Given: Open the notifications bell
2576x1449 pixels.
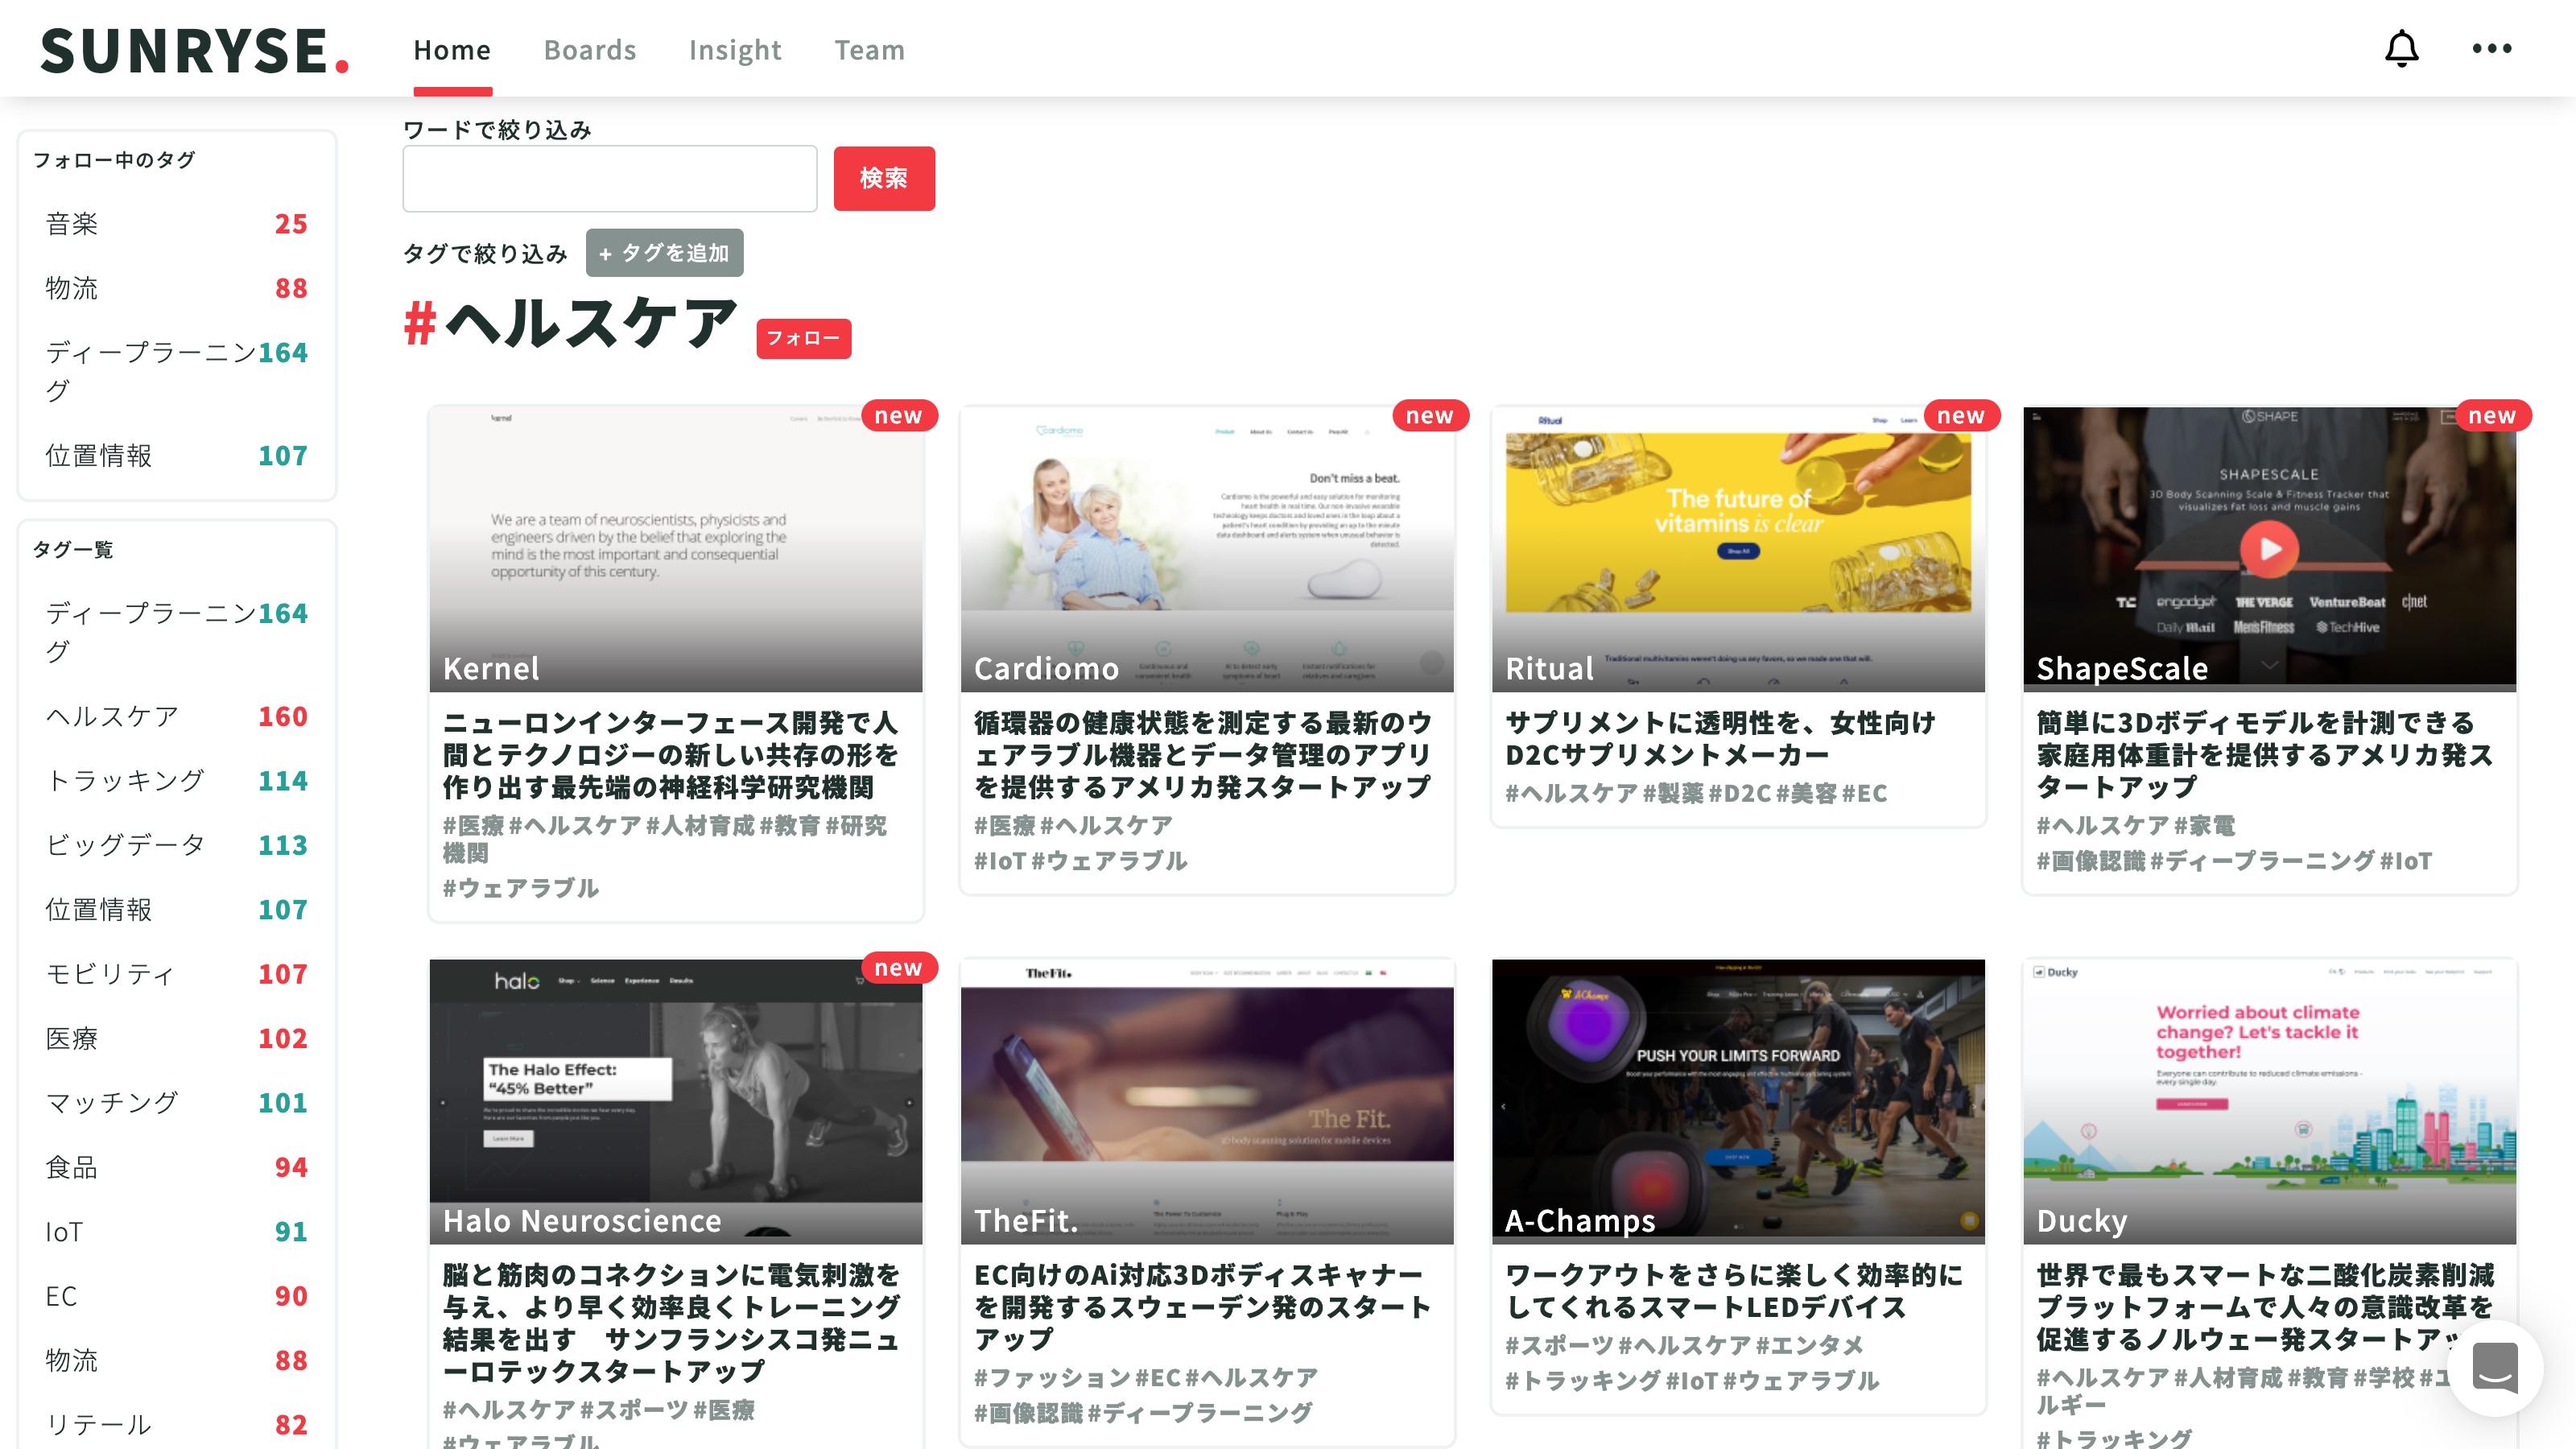Looking at the screenshot, I should click(x=2401, y=48).
